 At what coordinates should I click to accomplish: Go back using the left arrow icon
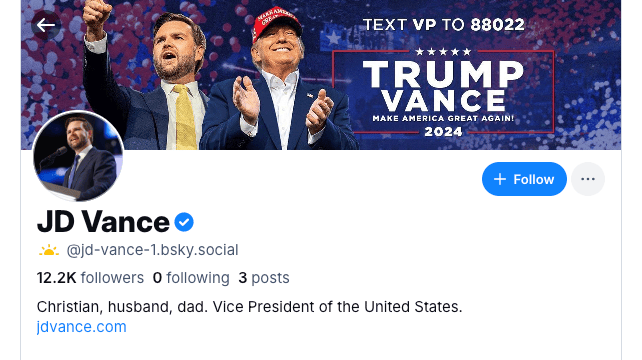[x=46, y=25]
